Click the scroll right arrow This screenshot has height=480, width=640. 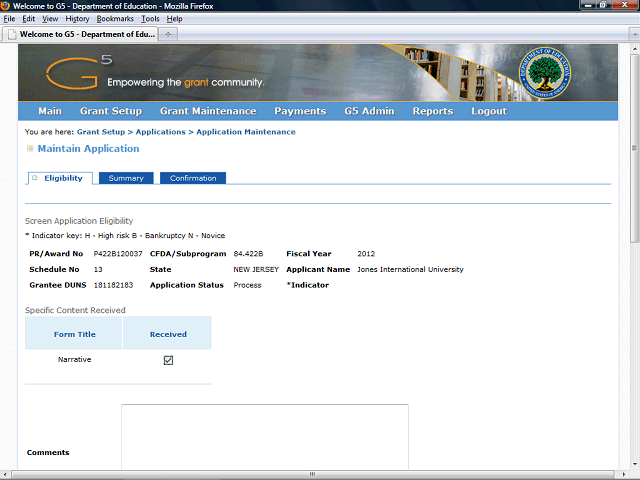[624, 475]
